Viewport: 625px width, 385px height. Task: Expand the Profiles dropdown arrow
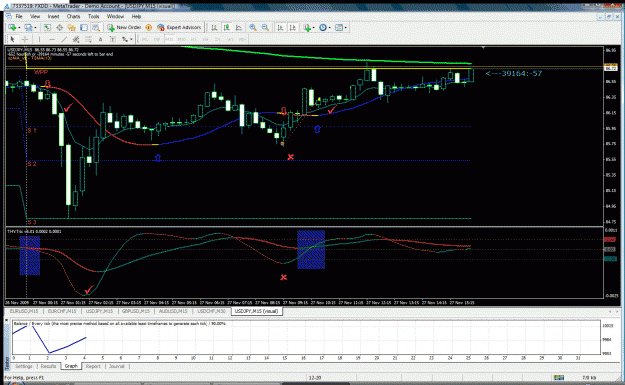35,28
